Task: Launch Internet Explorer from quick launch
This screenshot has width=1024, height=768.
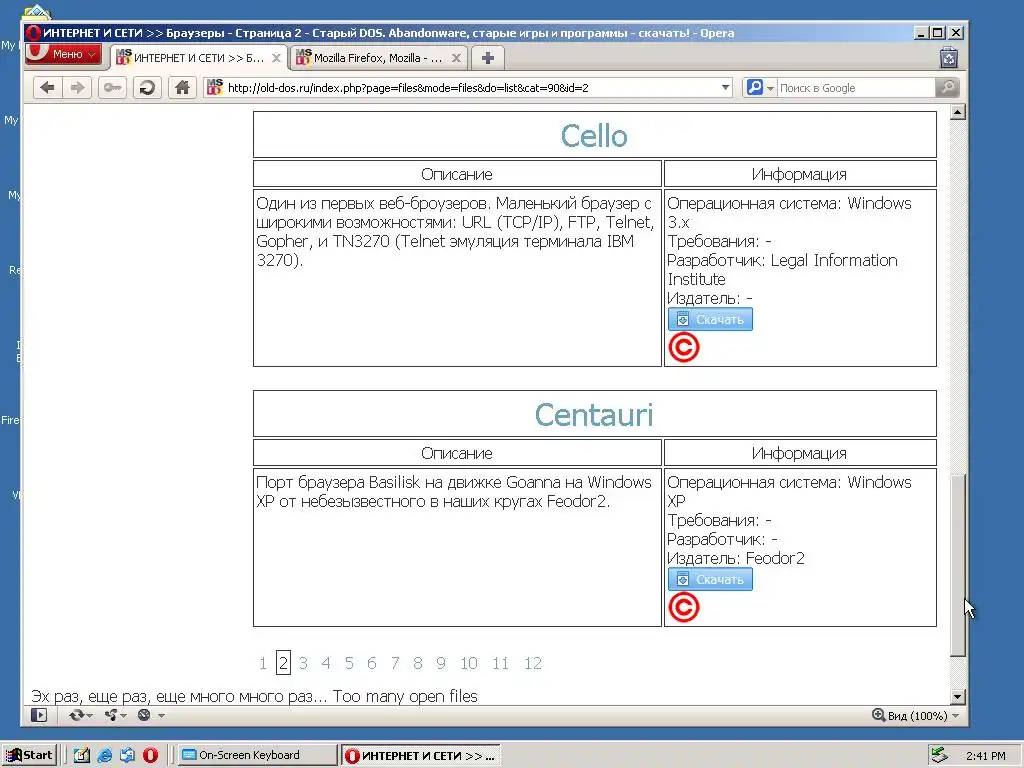Action: point(104,755)
